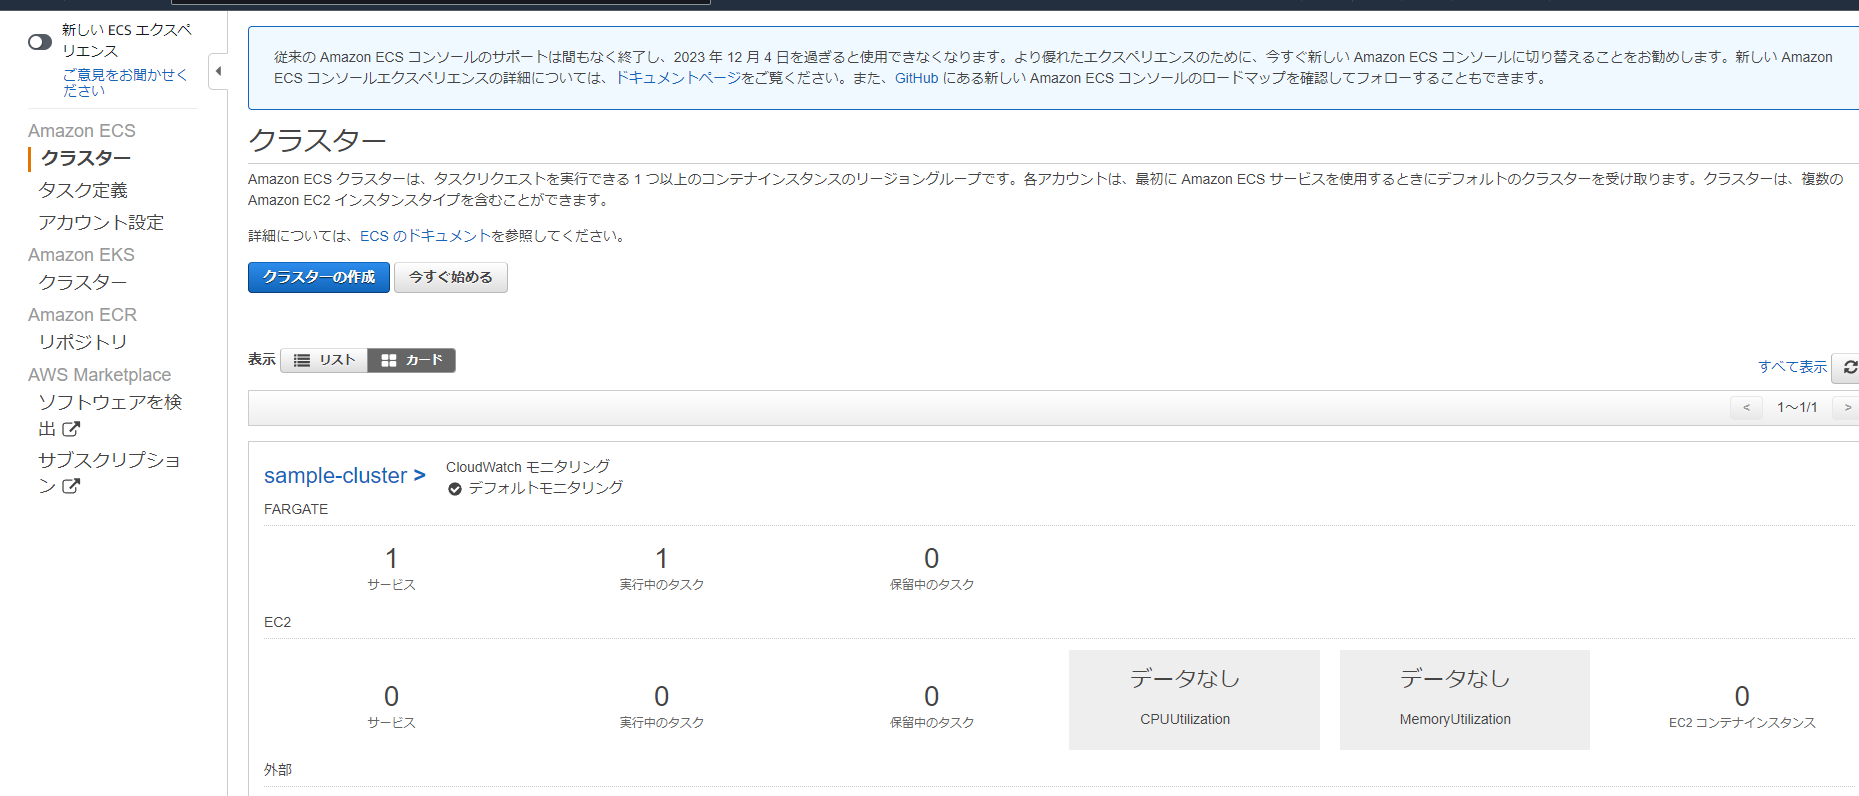
Task: Go to next page arrow
Action: (1847, 408)
